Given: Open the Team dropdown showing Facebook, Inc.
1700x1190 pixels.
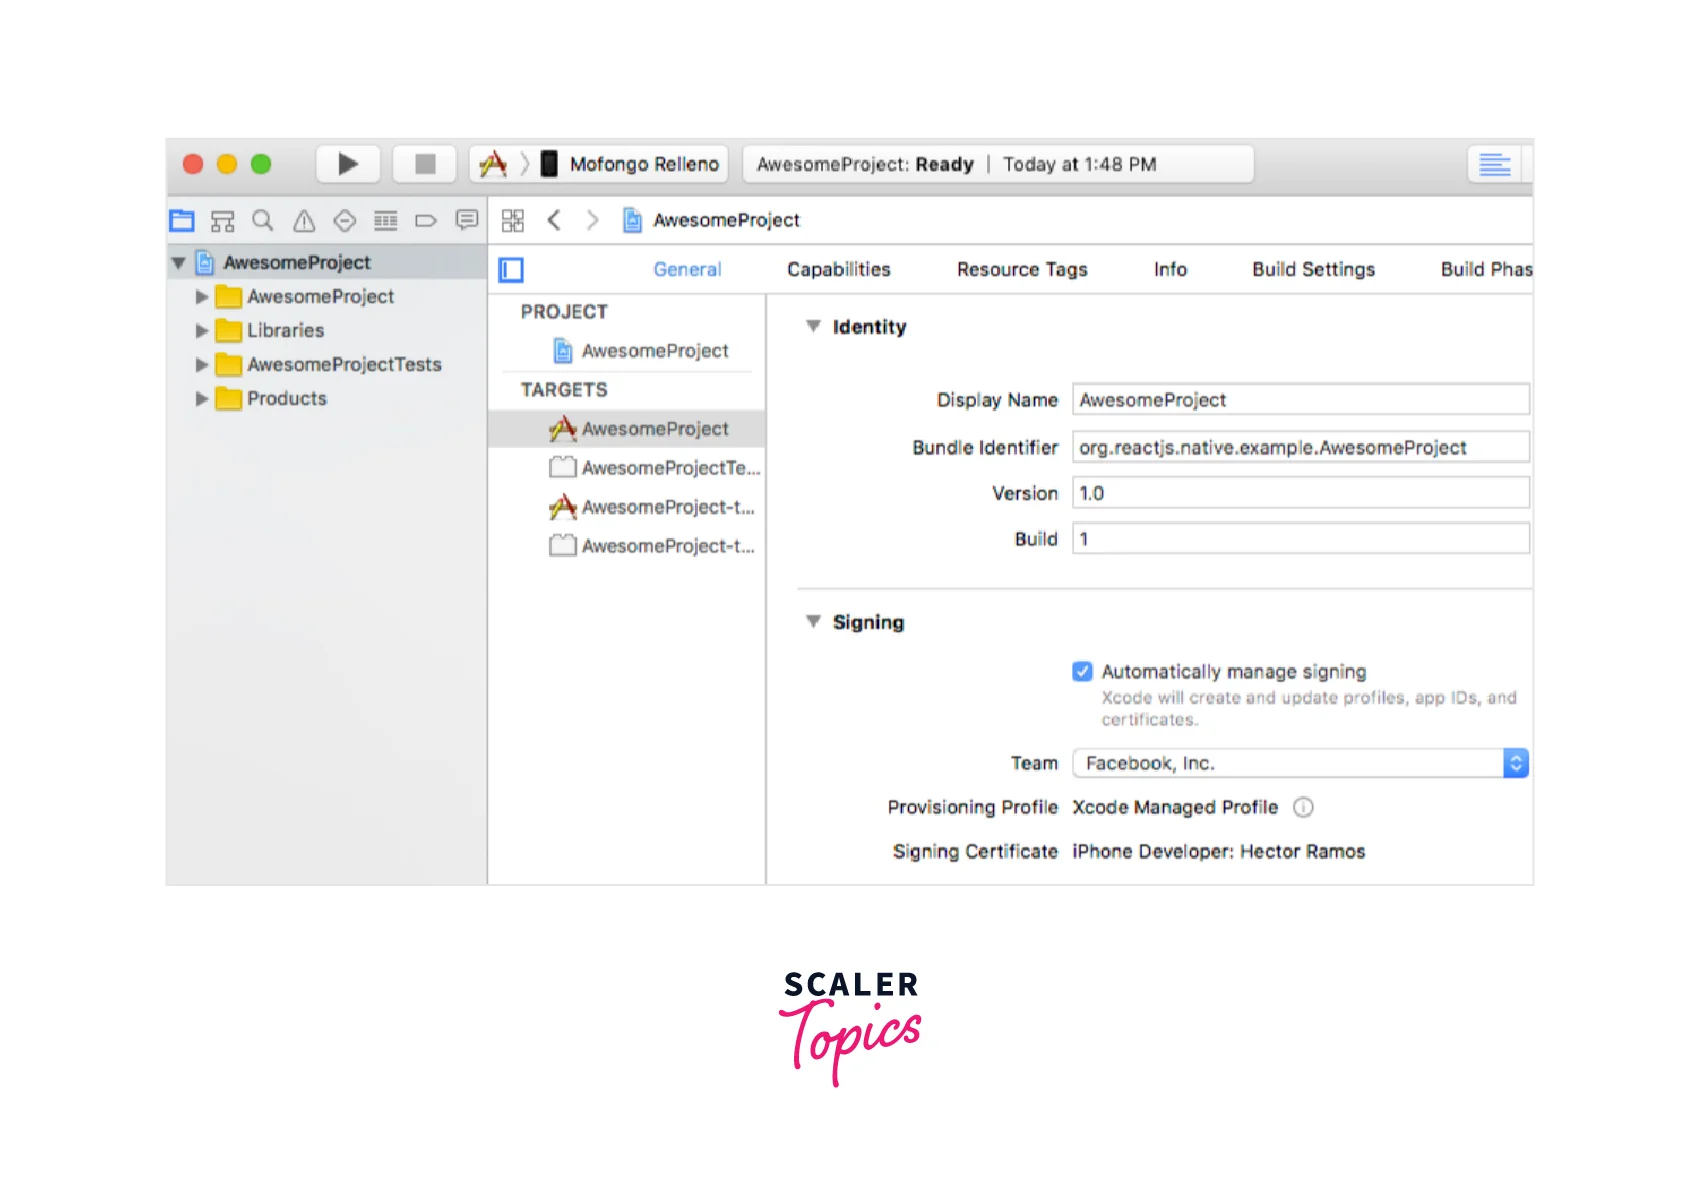Looking at the screenshot, I should point(1300,764).
